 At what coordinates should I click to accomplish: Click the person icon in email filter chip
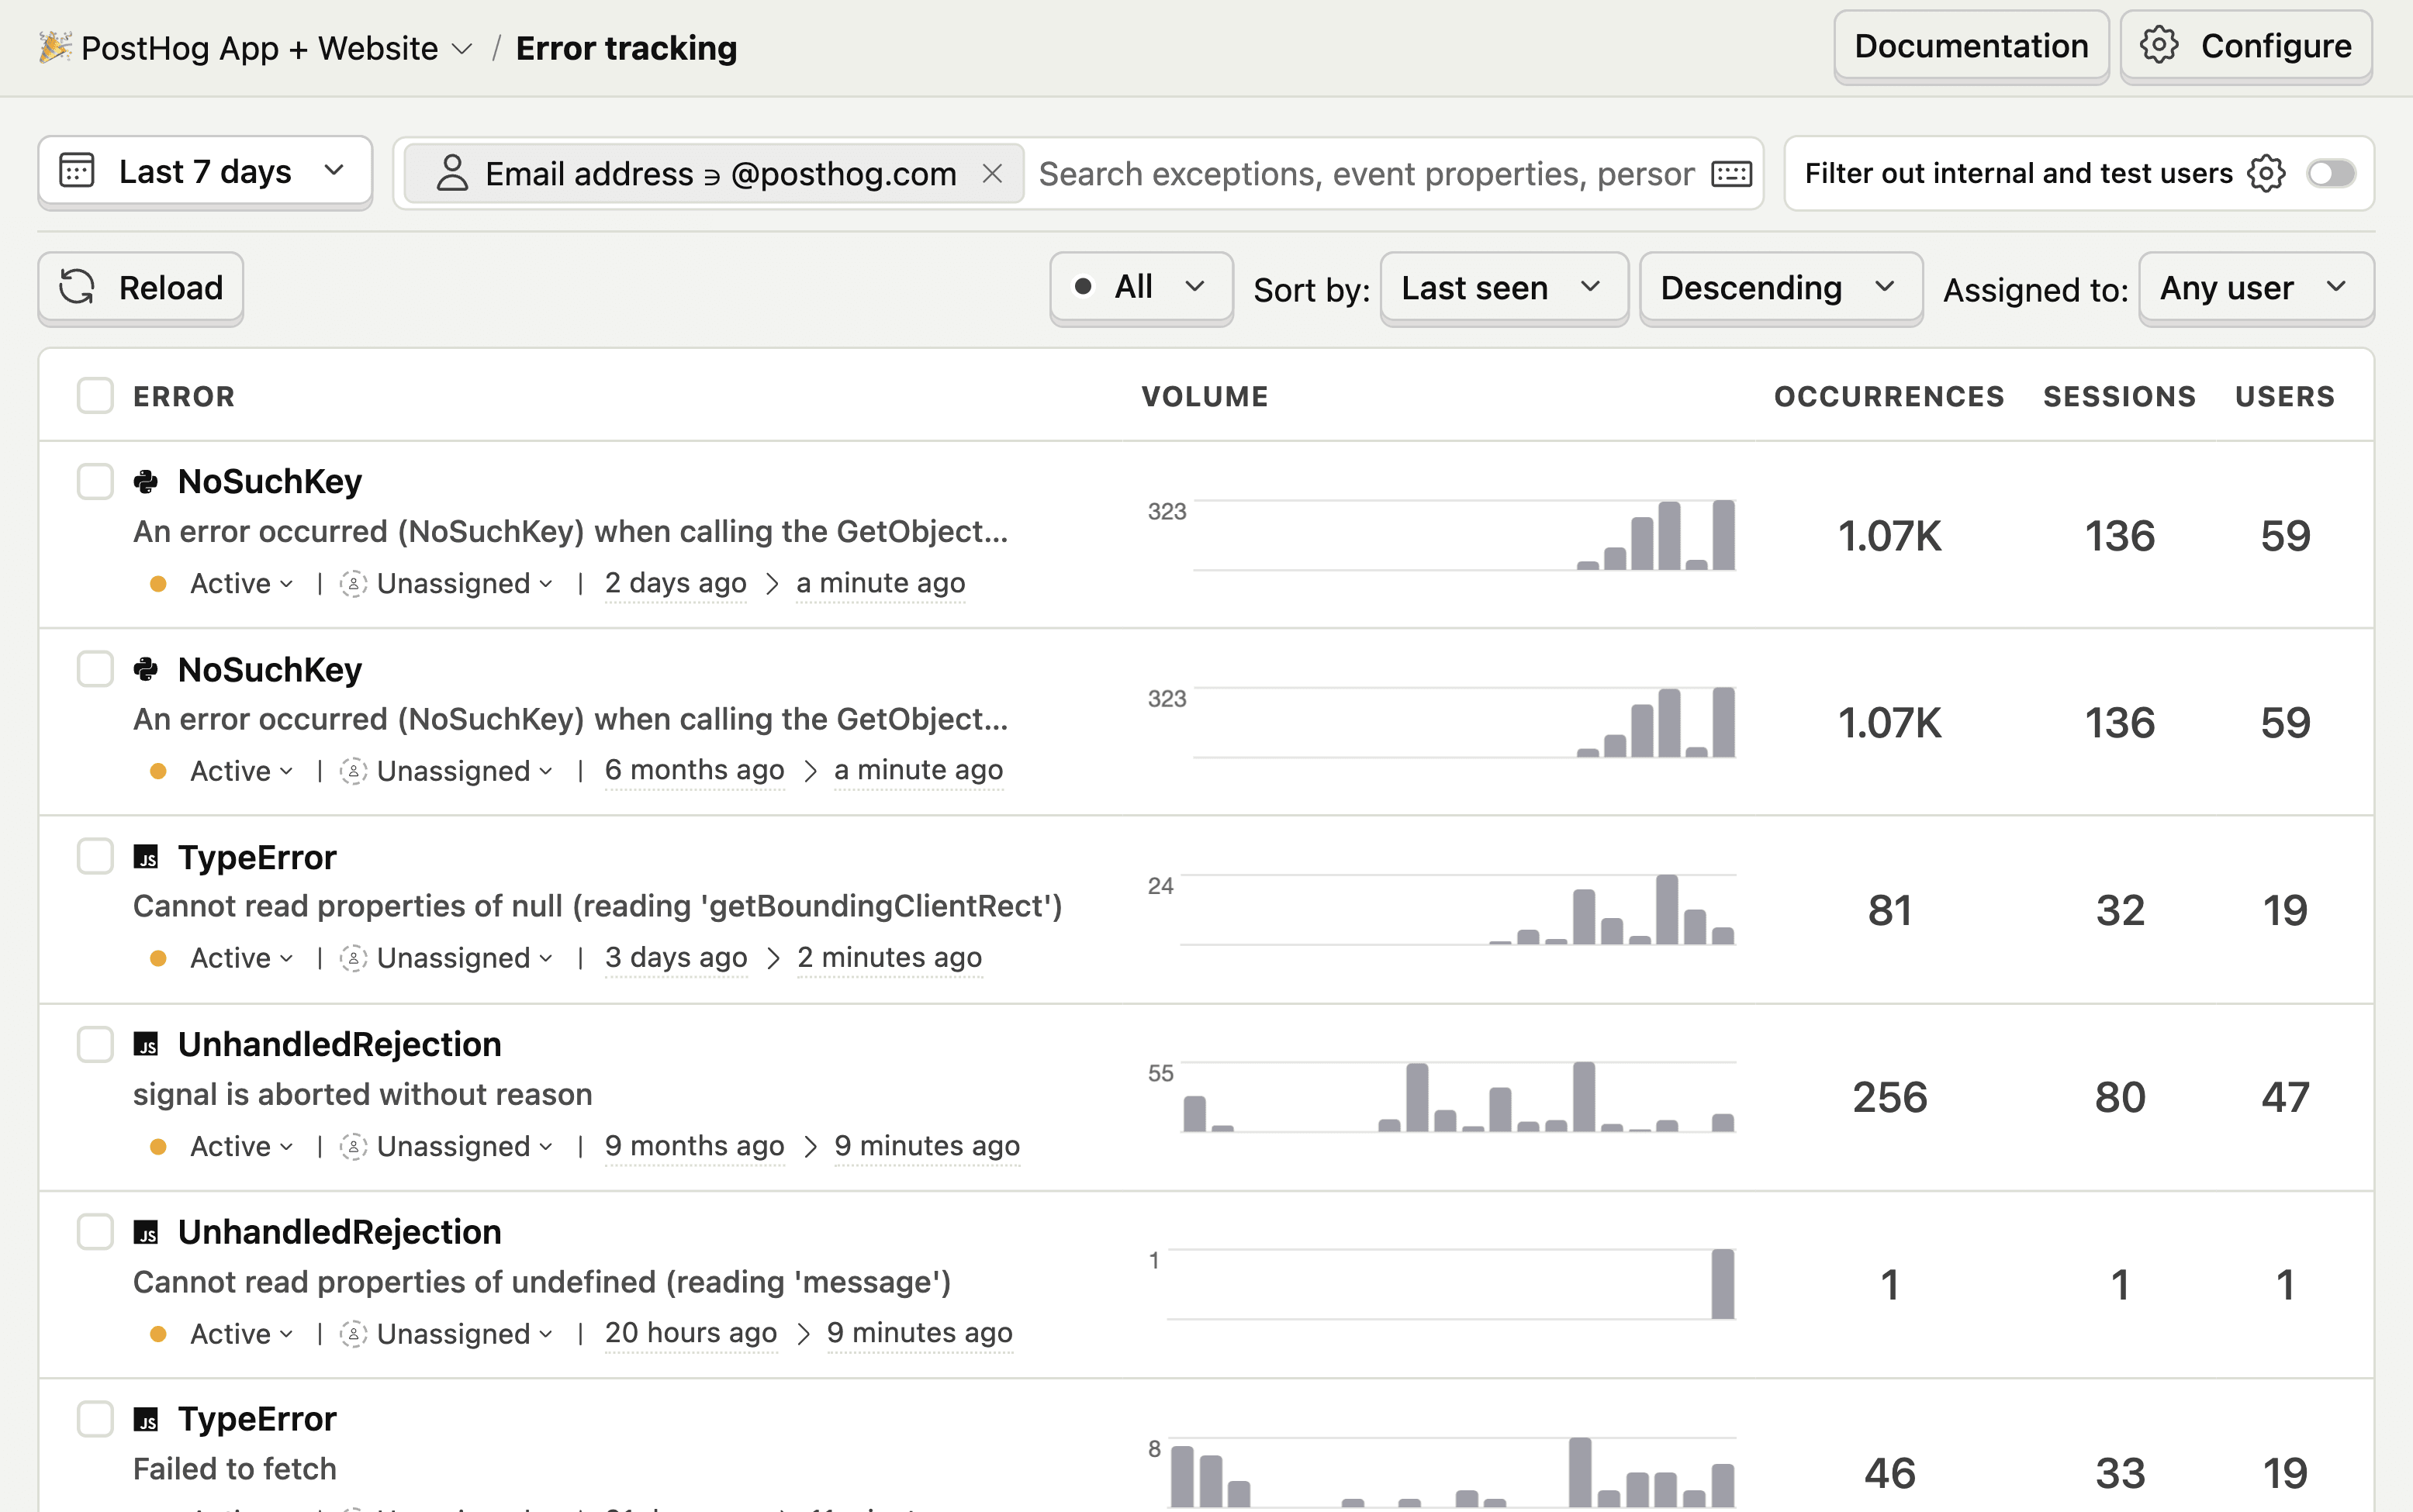coord(452,173)
